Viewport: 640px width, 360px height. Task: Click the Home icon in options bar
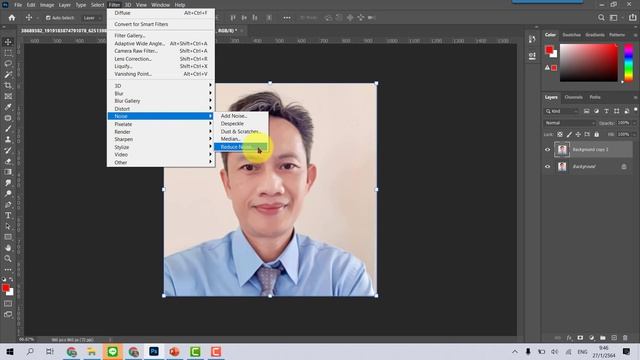point(12,18)
